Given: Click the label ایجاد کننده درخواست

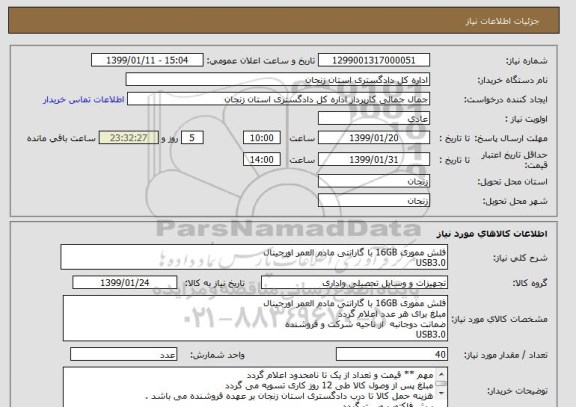Looking at the screenshot, I should [x=506, y=100].
